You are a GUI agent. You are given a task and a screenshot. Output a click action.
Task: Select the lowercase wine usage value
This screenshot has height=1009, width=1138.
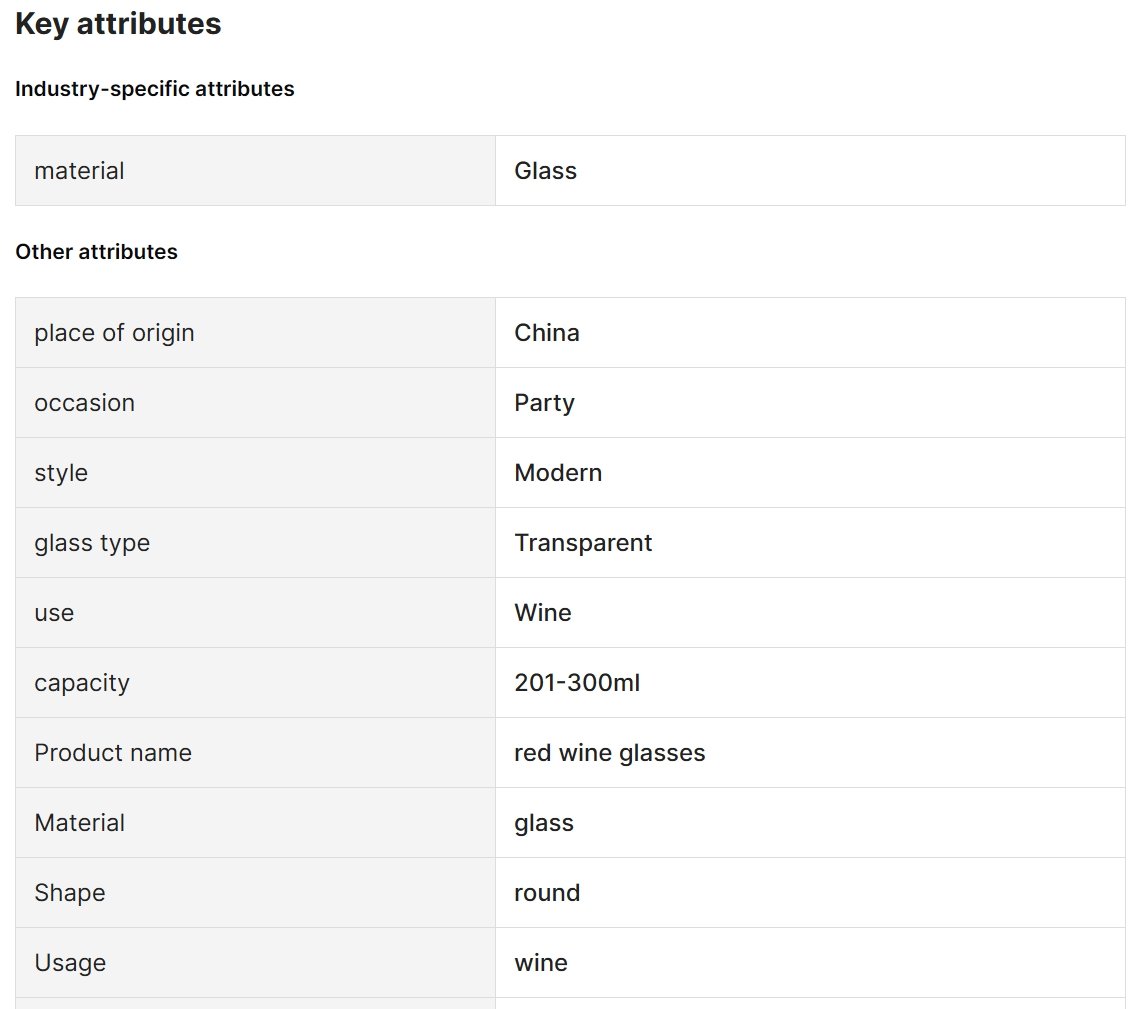pyautogui.click(x=541, y=963)
